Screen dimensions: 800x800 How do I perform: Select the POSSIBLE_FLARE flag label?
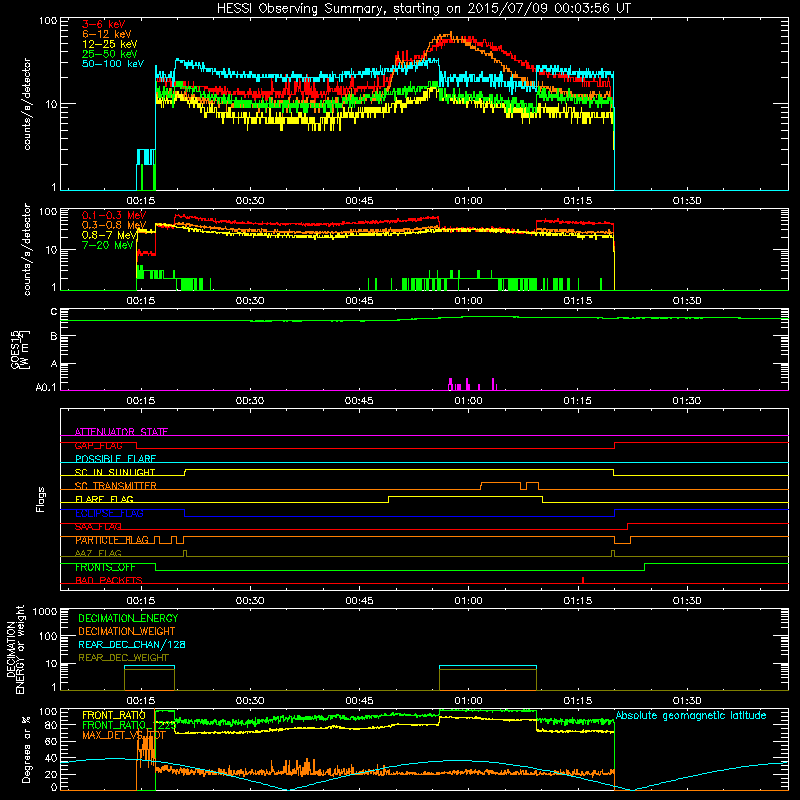[x=115, y=459]
